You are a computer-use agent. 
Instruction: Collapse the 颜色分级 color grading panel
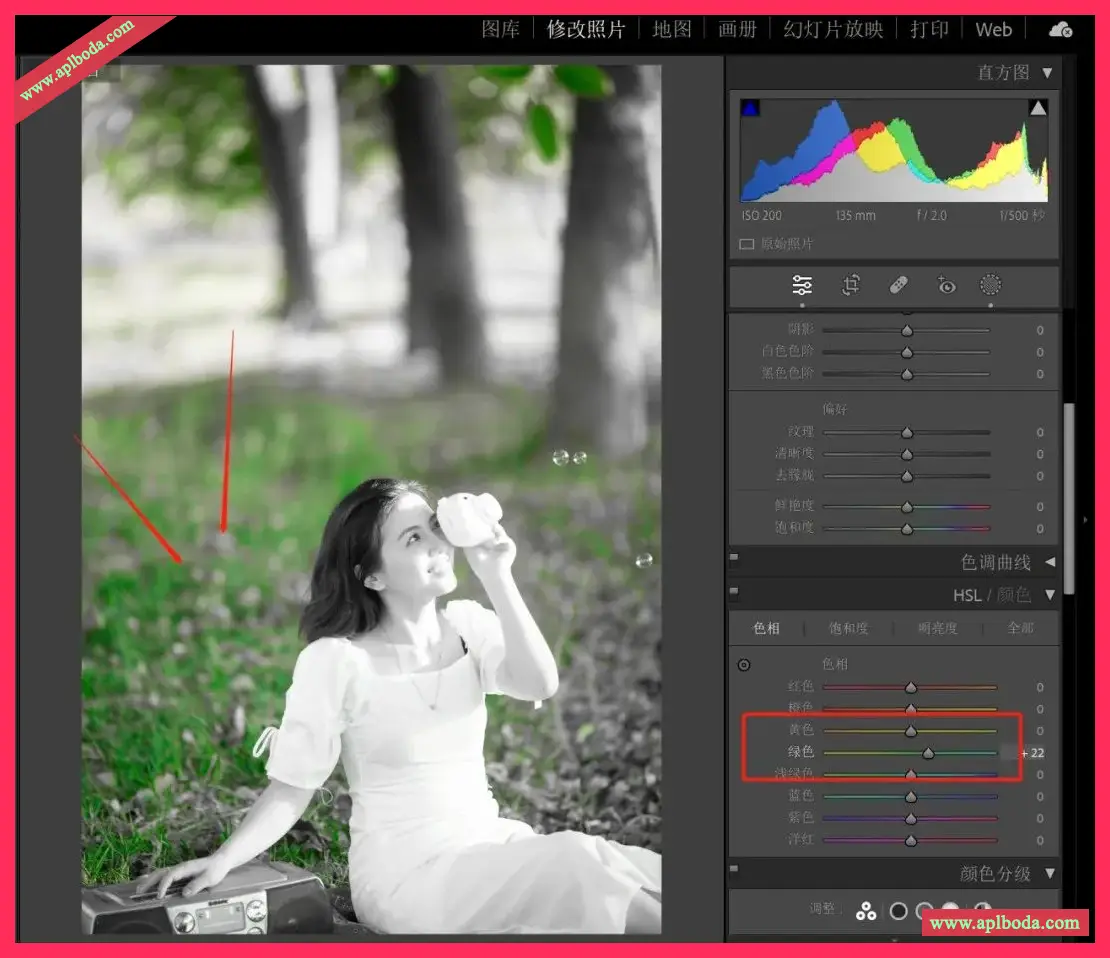(1049, 873)
